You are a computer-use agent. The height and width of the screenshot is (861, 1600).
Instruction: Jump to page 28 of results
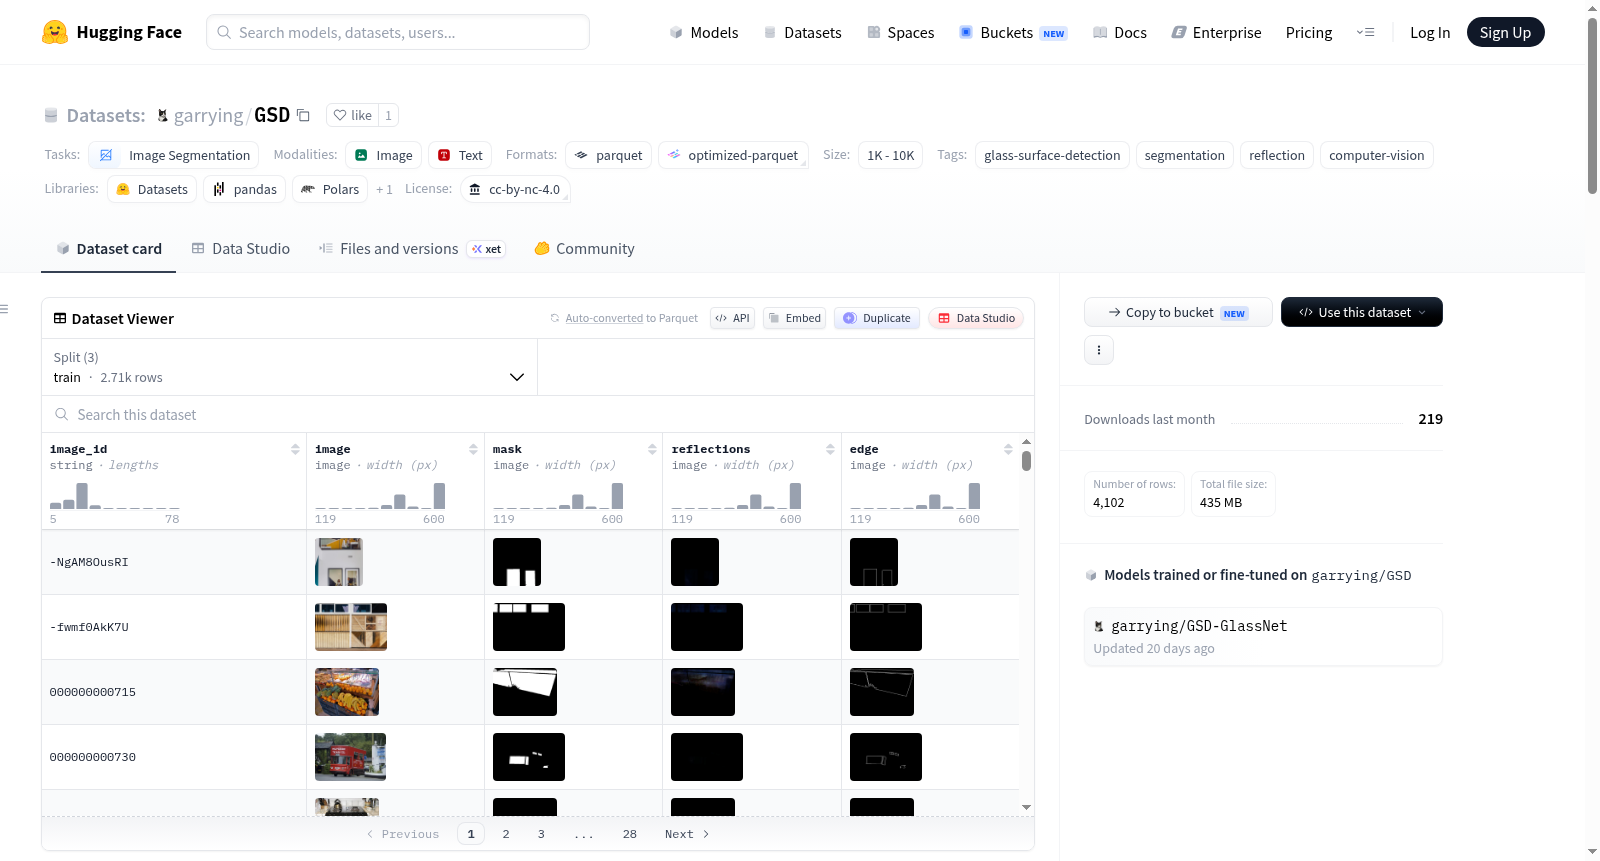pos(630,834)
